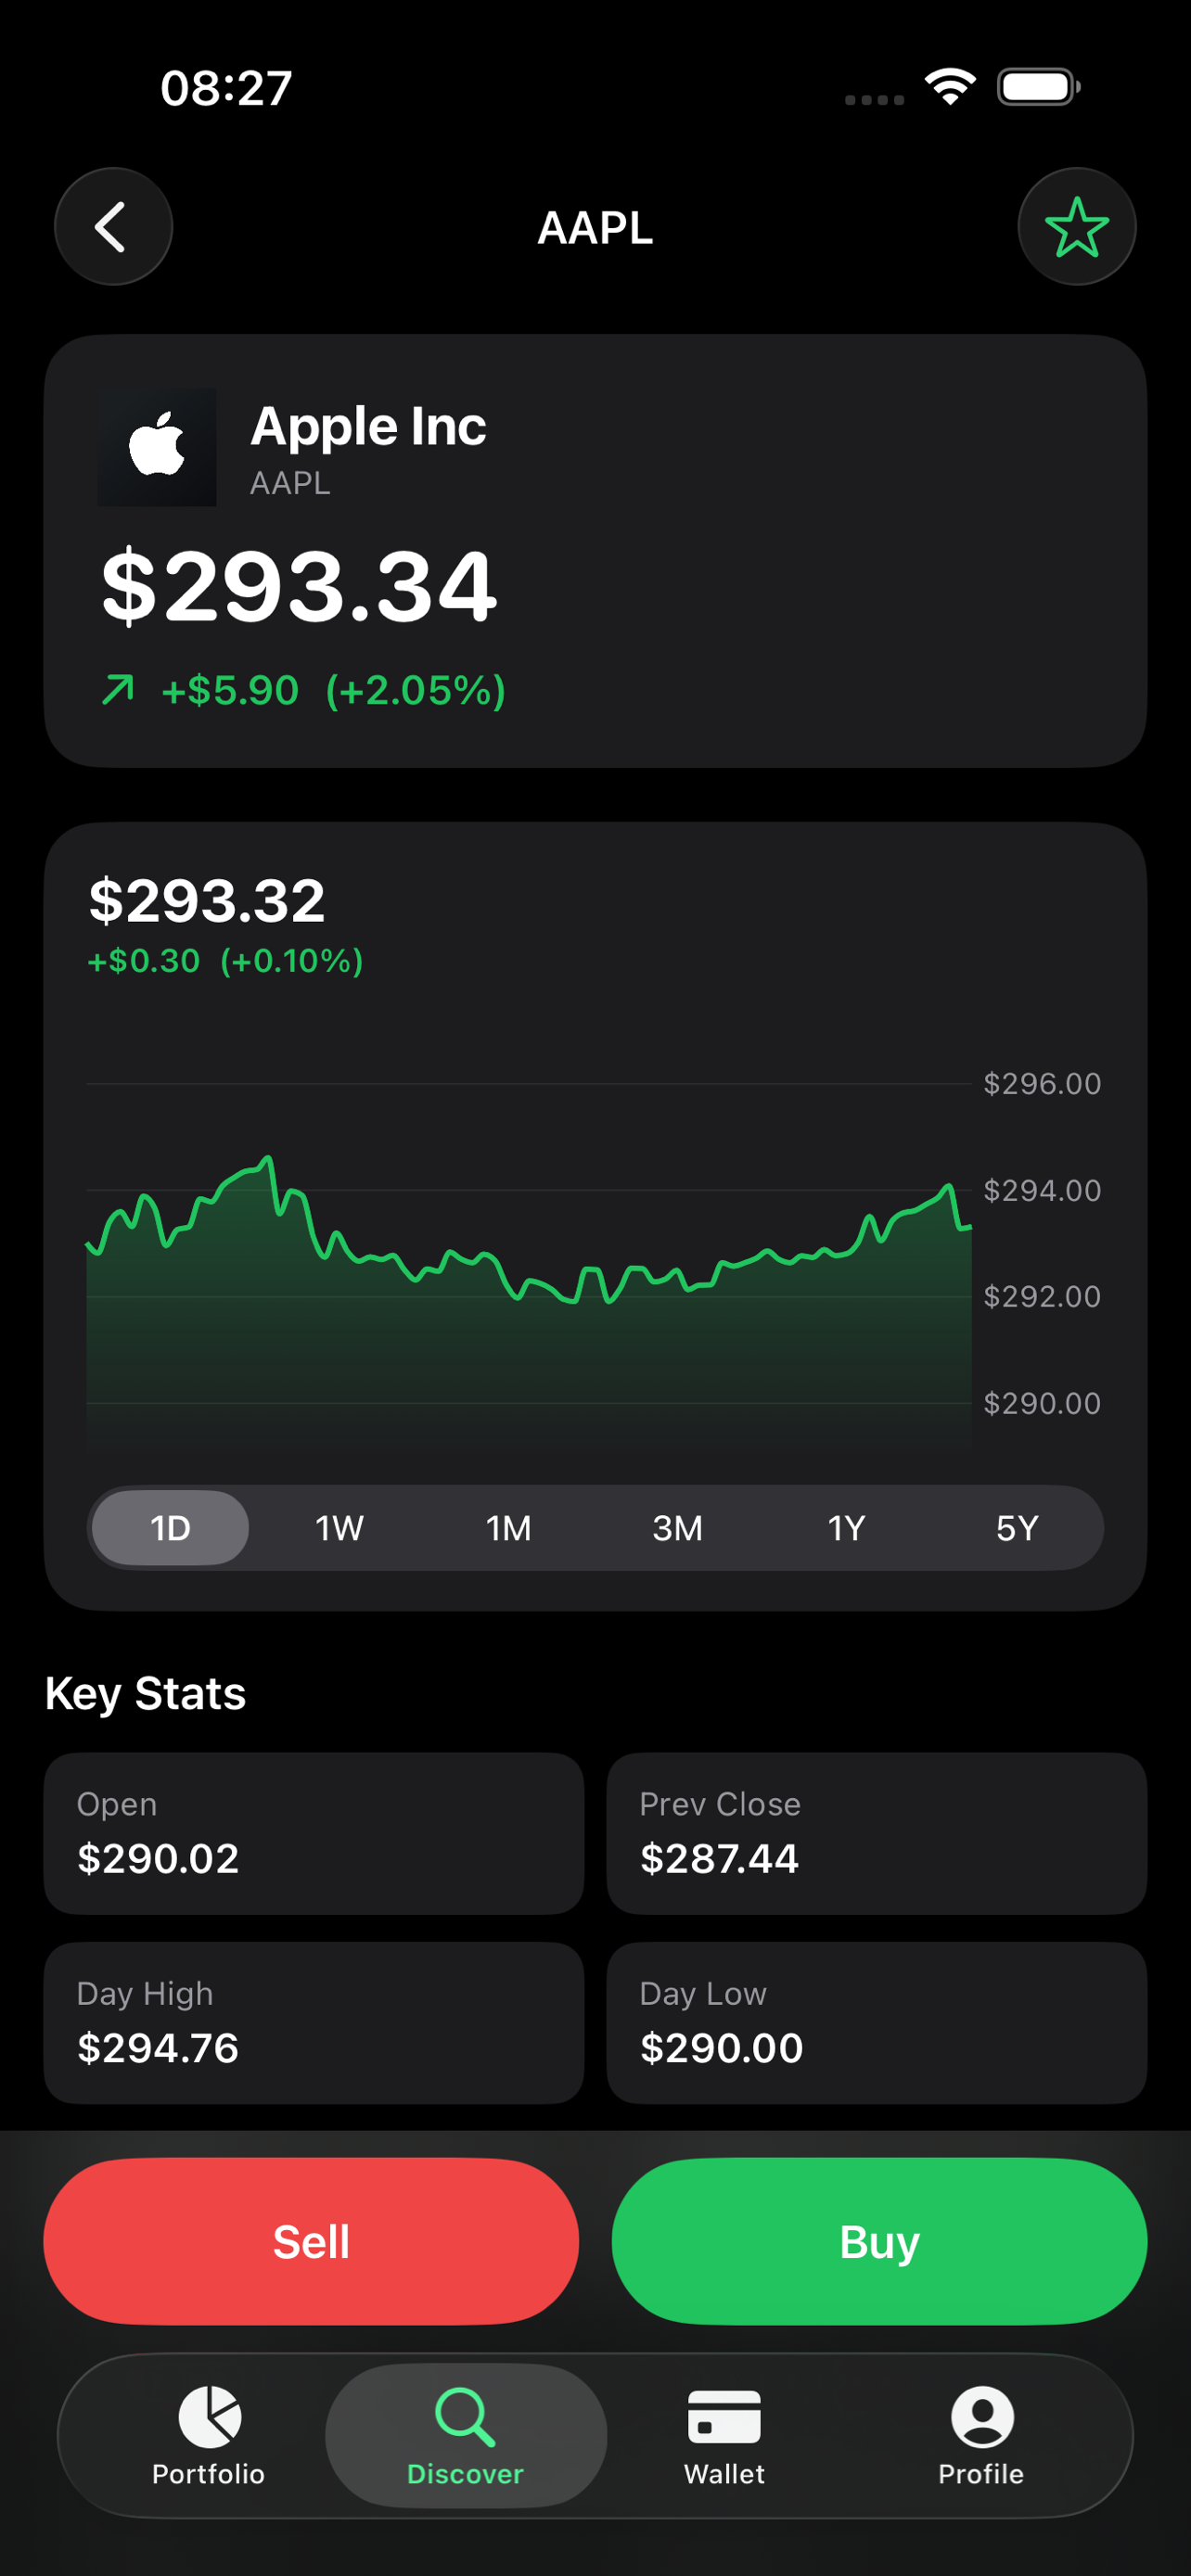Tap the green Buy button
The width and height of the screenshot is (1191, 2576).
(x=879, y=2241)
